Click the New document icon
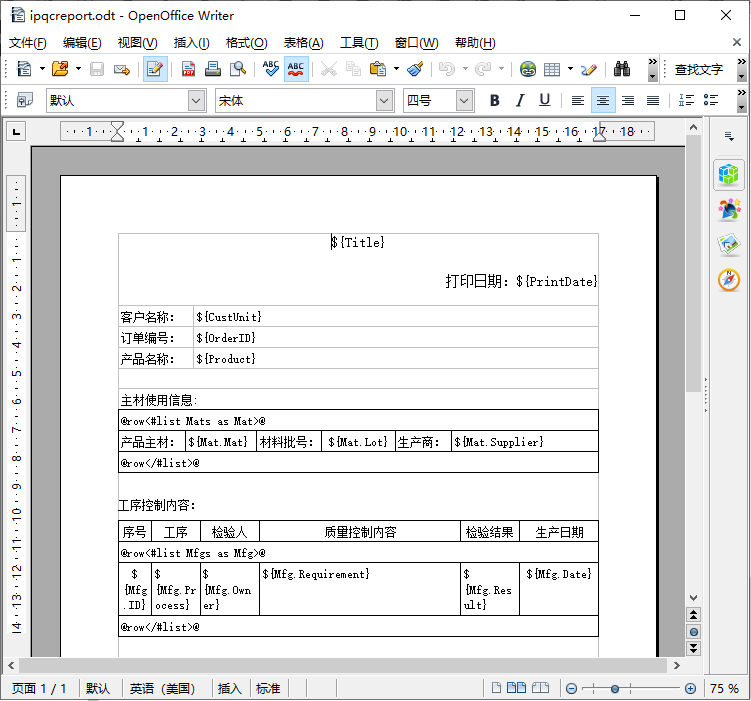Viewport: 751px width, 701px height. click(x=24, y=69)
